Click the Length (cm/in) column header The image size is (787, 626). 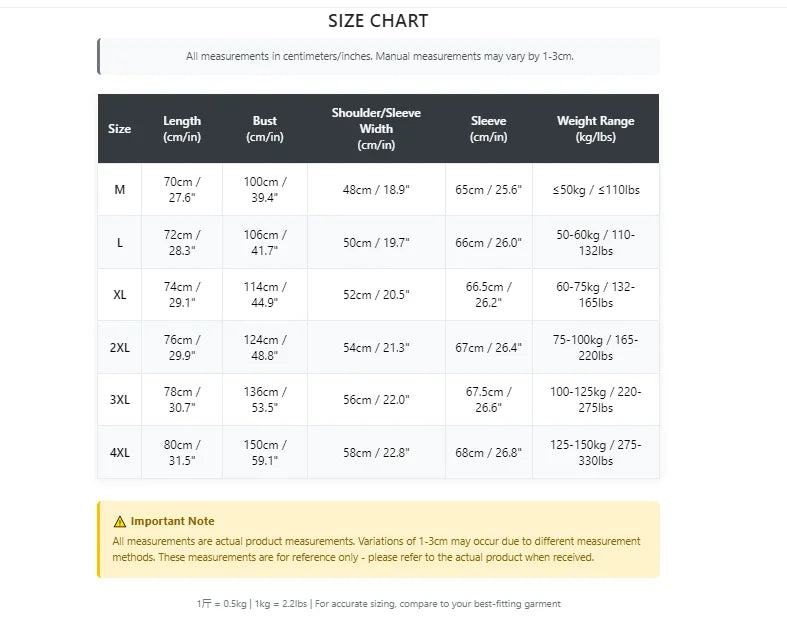point(182,129)
